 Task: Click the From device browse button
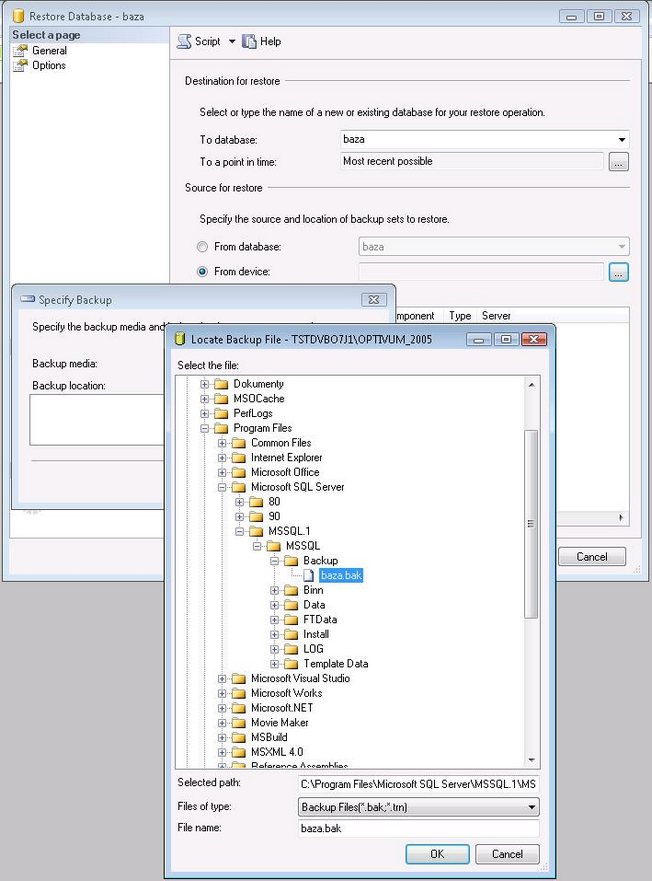pyautogui.click(x=618, y=273)
